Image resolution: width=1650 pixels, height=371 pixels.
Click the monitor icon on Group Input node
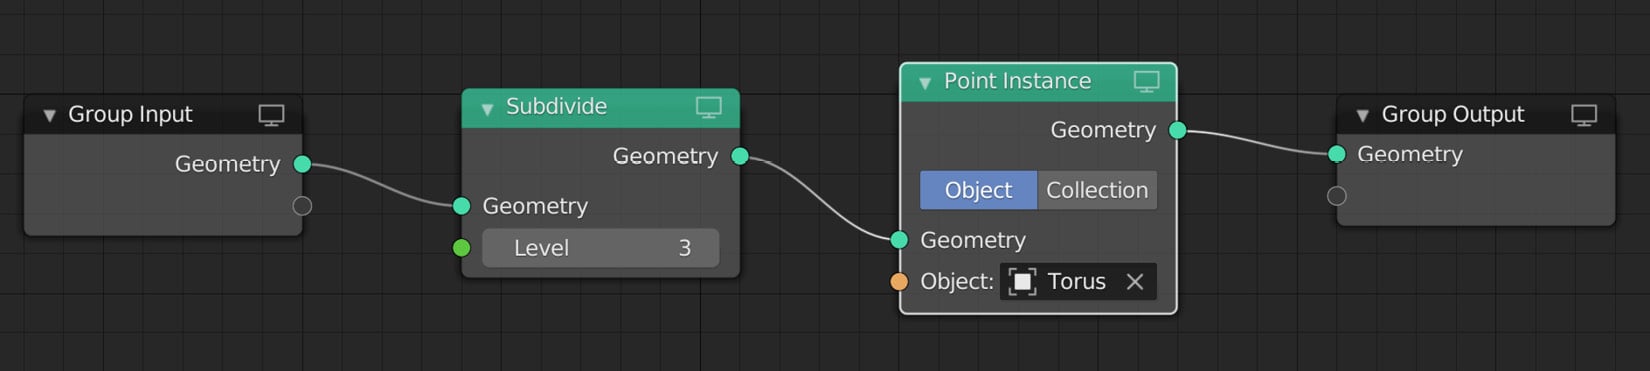(x=271, y=115)
